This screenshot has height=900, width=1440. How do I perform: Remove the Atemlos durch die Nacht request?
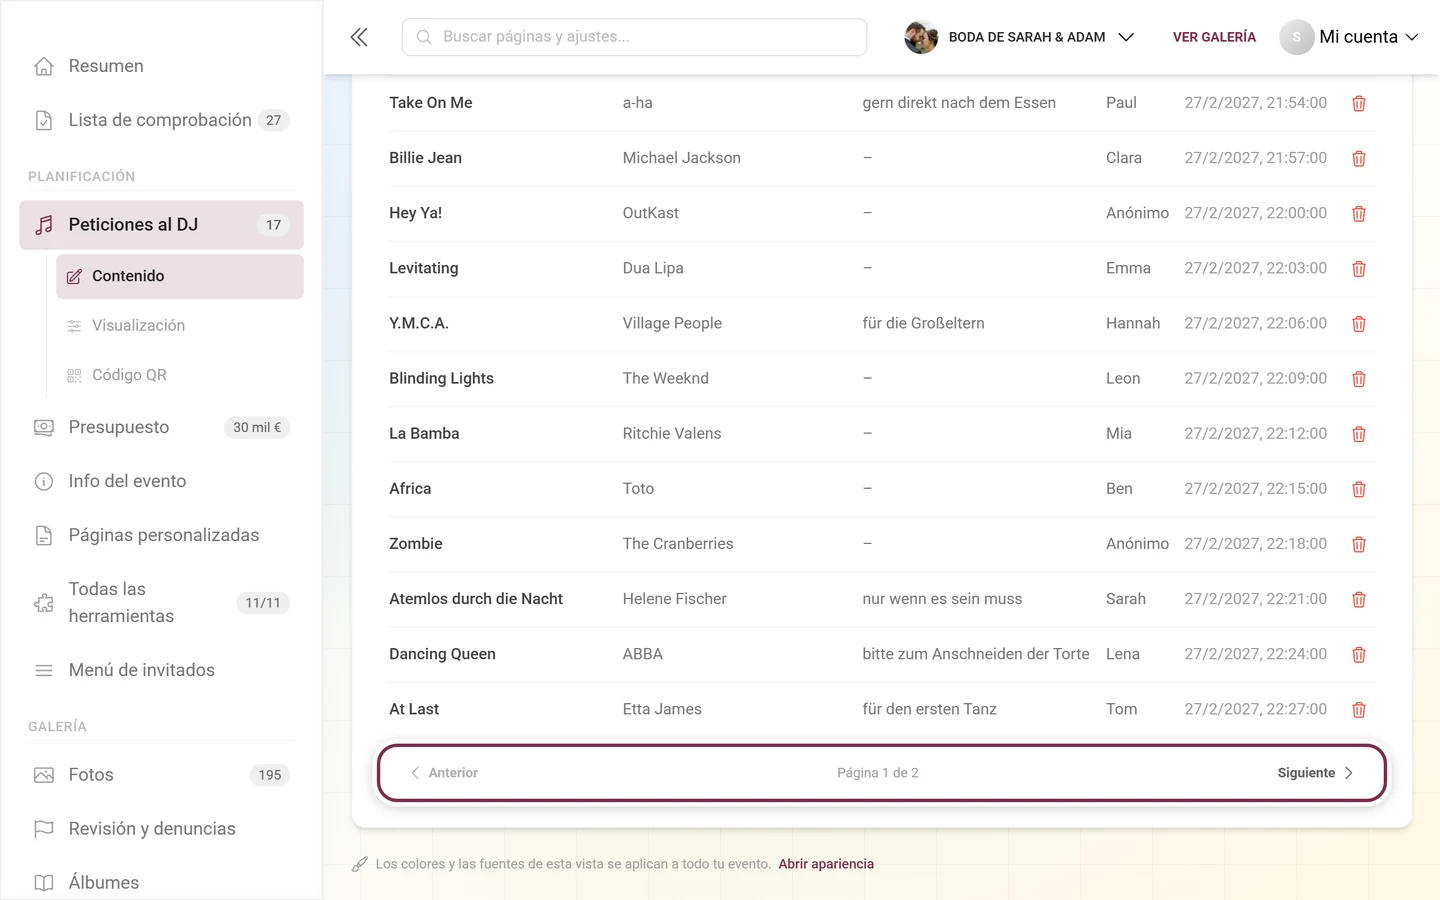(1359, 599)
